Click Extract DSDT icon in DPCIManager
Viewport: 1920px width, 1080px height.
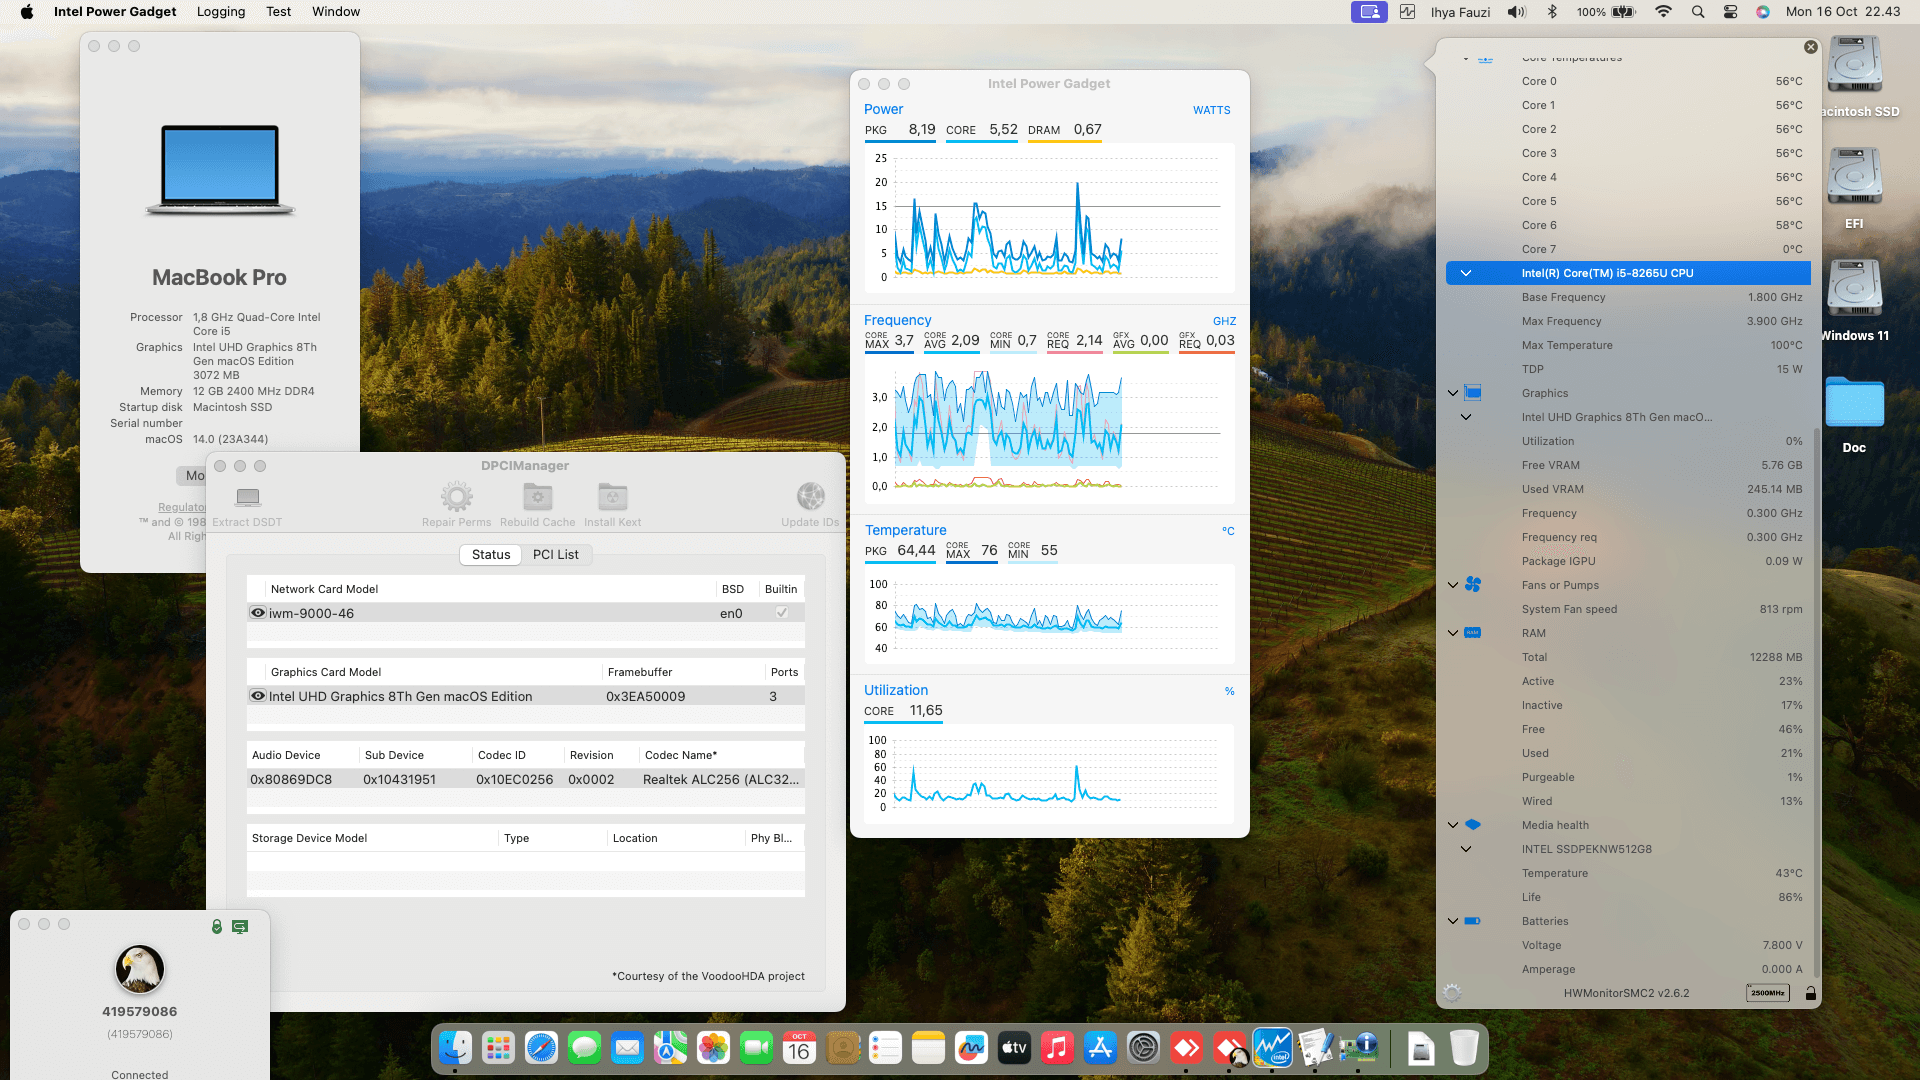click(x=247, y=497)
